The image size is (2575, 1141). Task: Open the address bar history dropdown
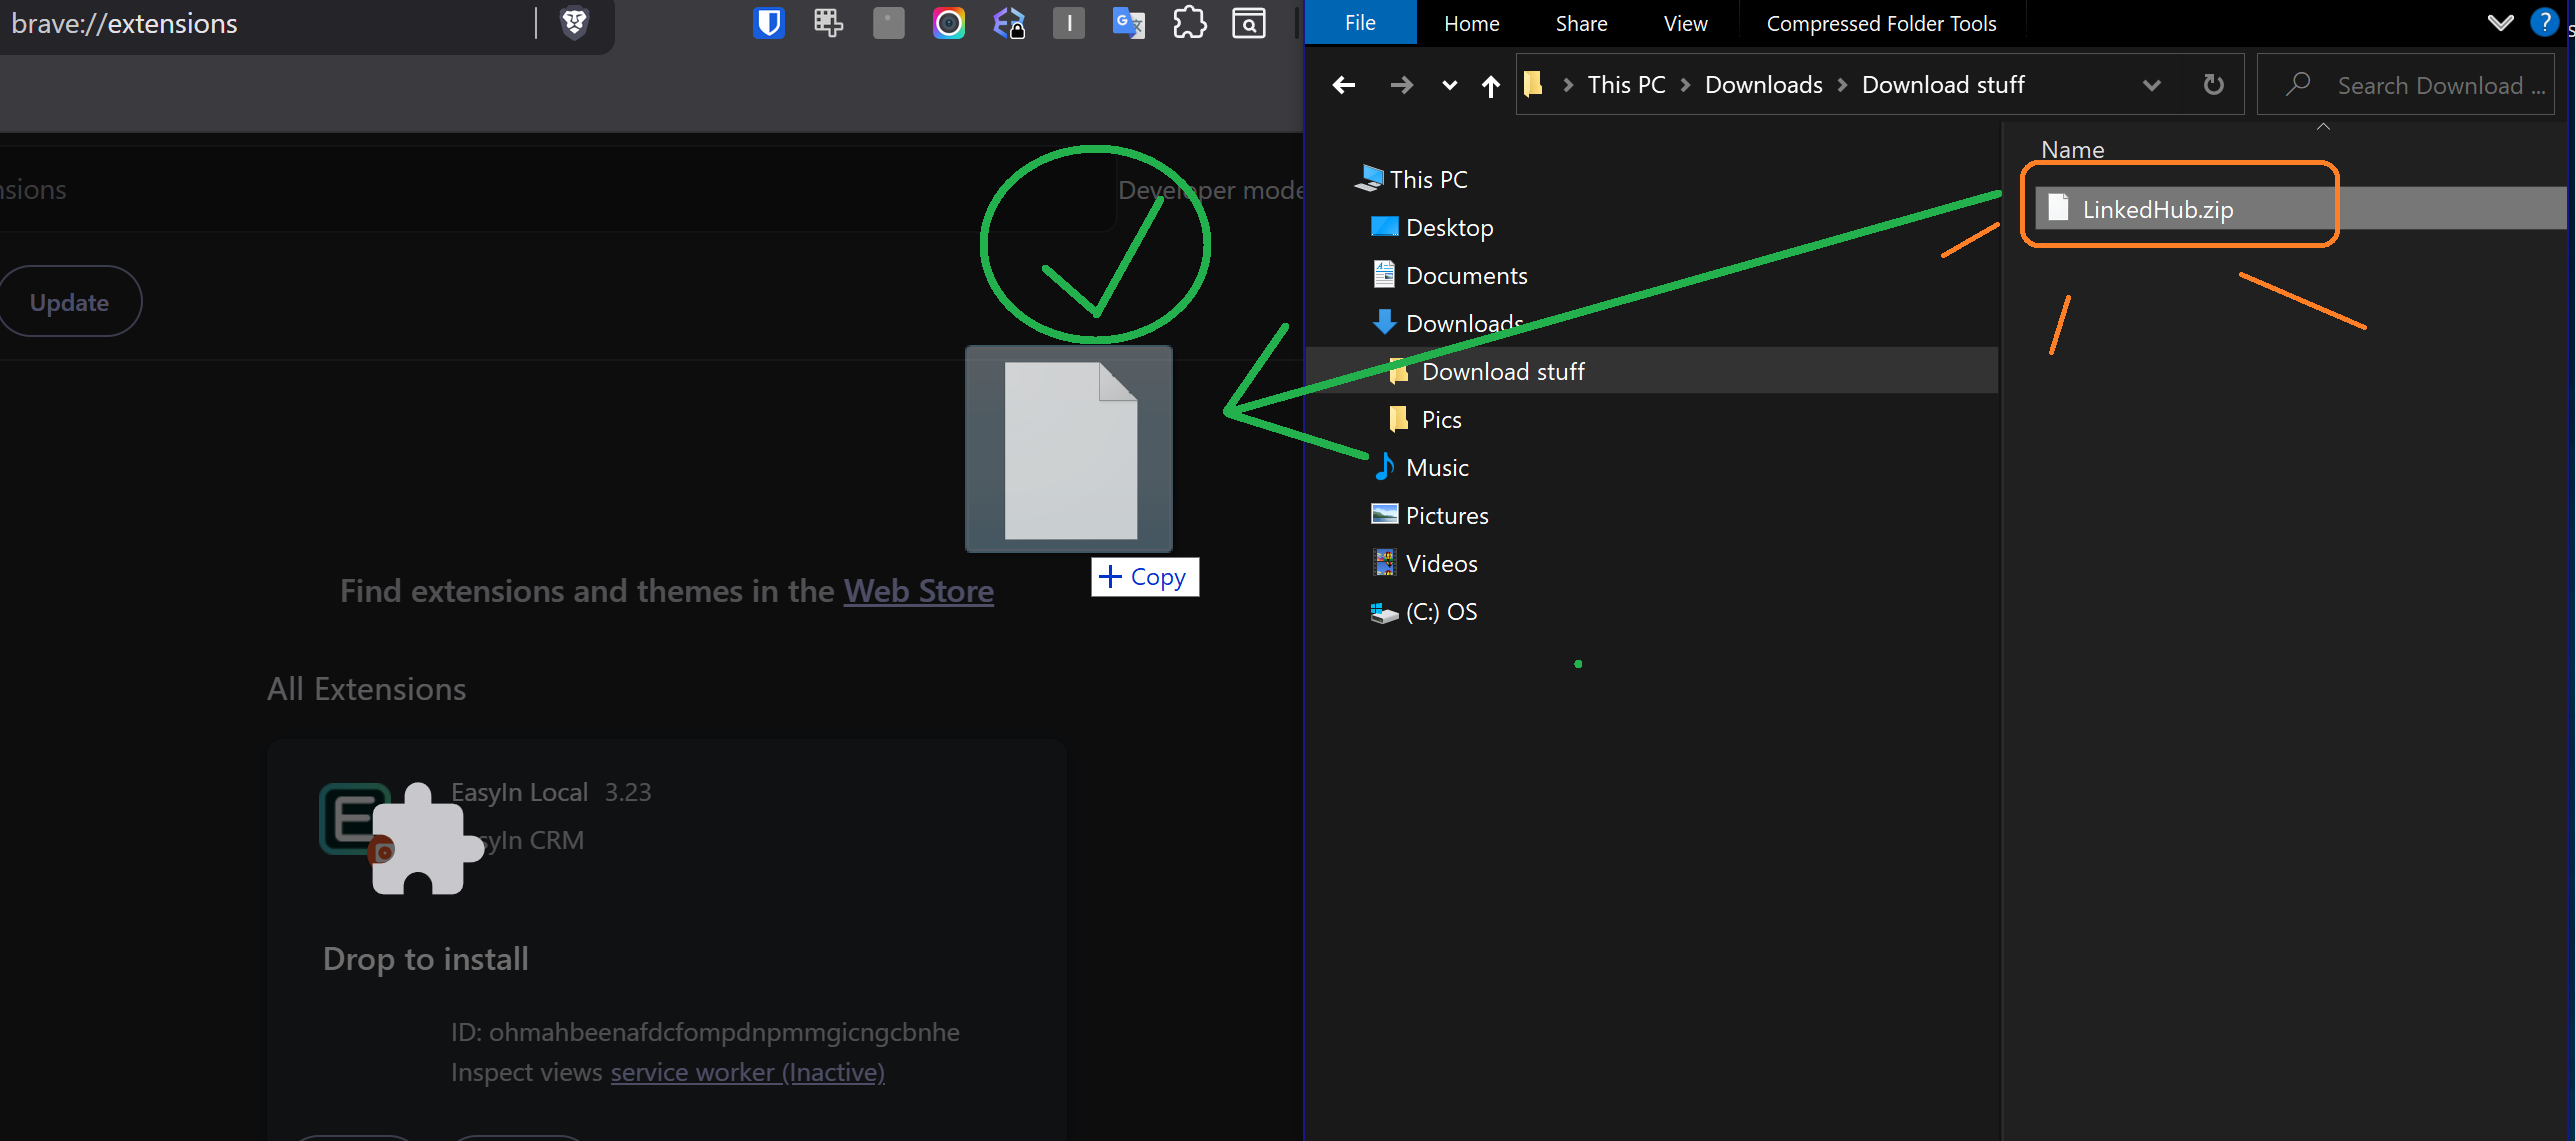pos(2151,86)
